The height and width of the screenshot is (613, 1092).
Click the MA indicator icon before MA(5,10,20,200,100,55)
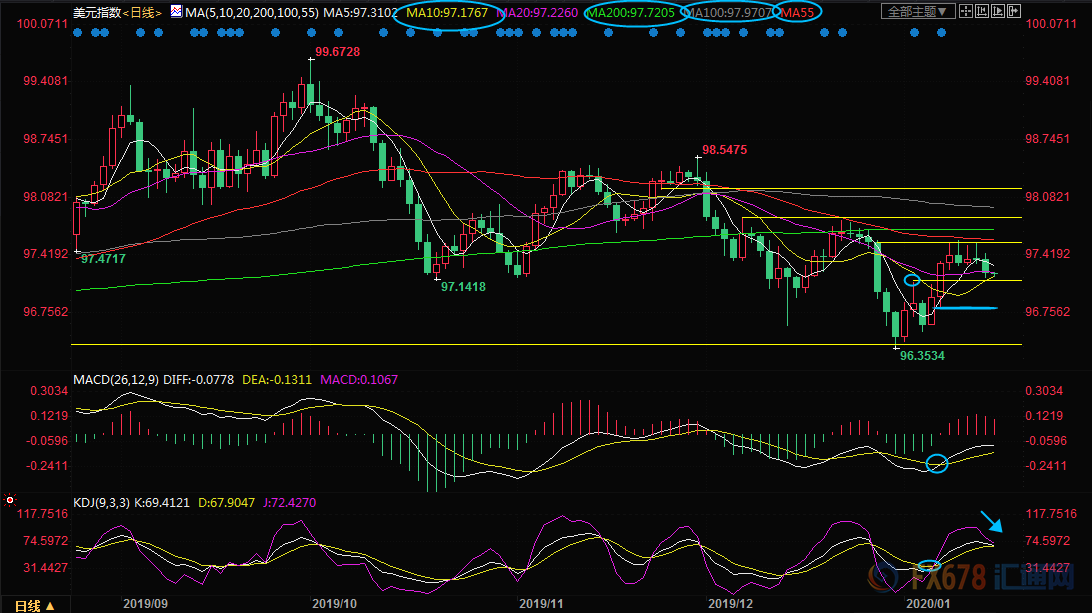(x=176, y=12)
